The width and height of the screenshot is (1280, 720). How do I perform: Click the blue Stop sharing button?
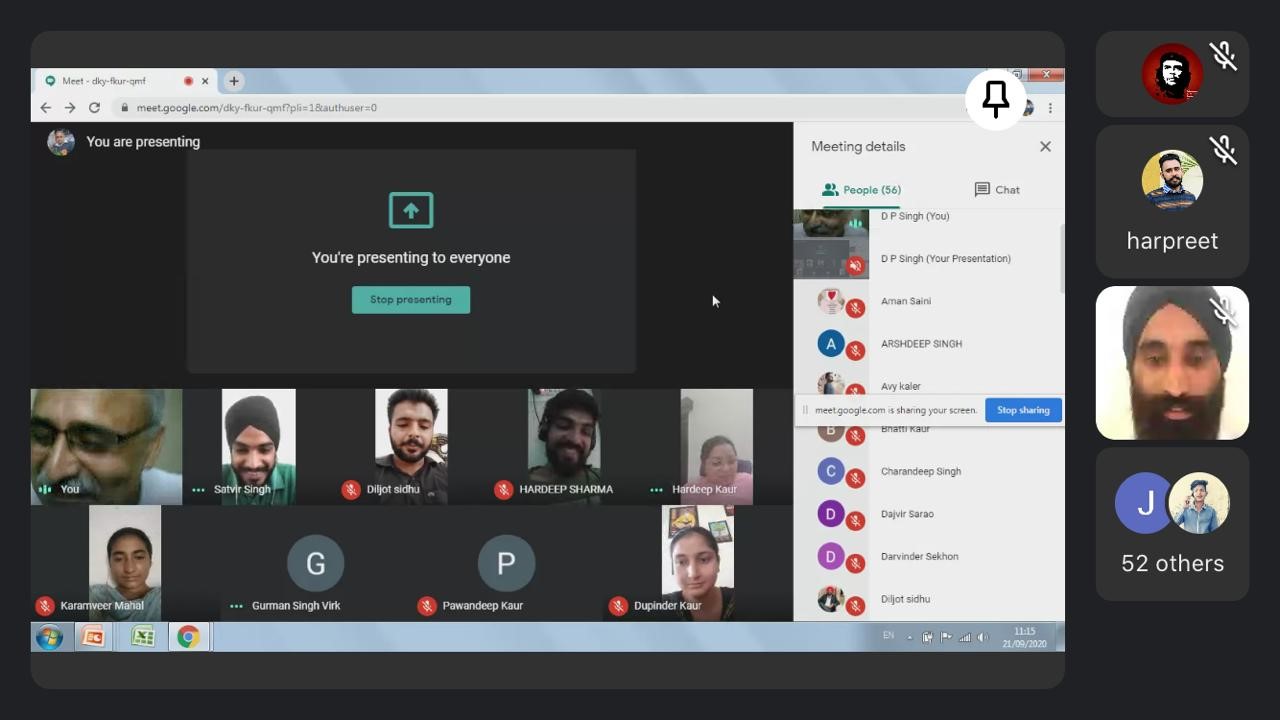pos(1023,410)
